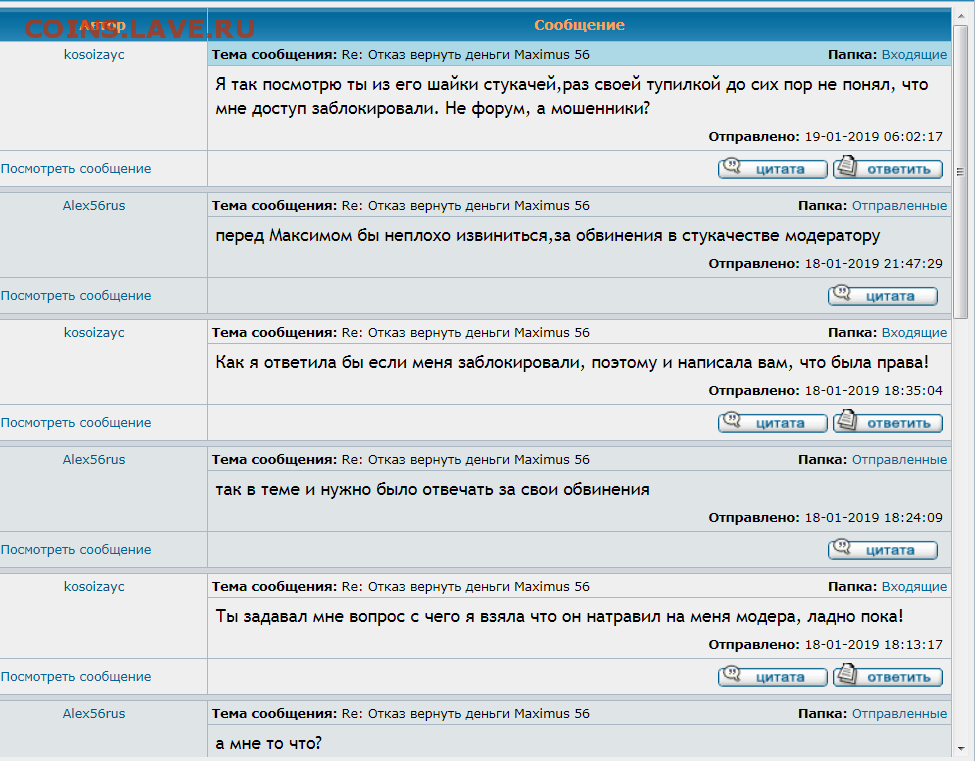977x761 pixels.
Task: Click 'ответить' for the 19-01-2019 06:02:17 message
Action: tap(888, 169)
